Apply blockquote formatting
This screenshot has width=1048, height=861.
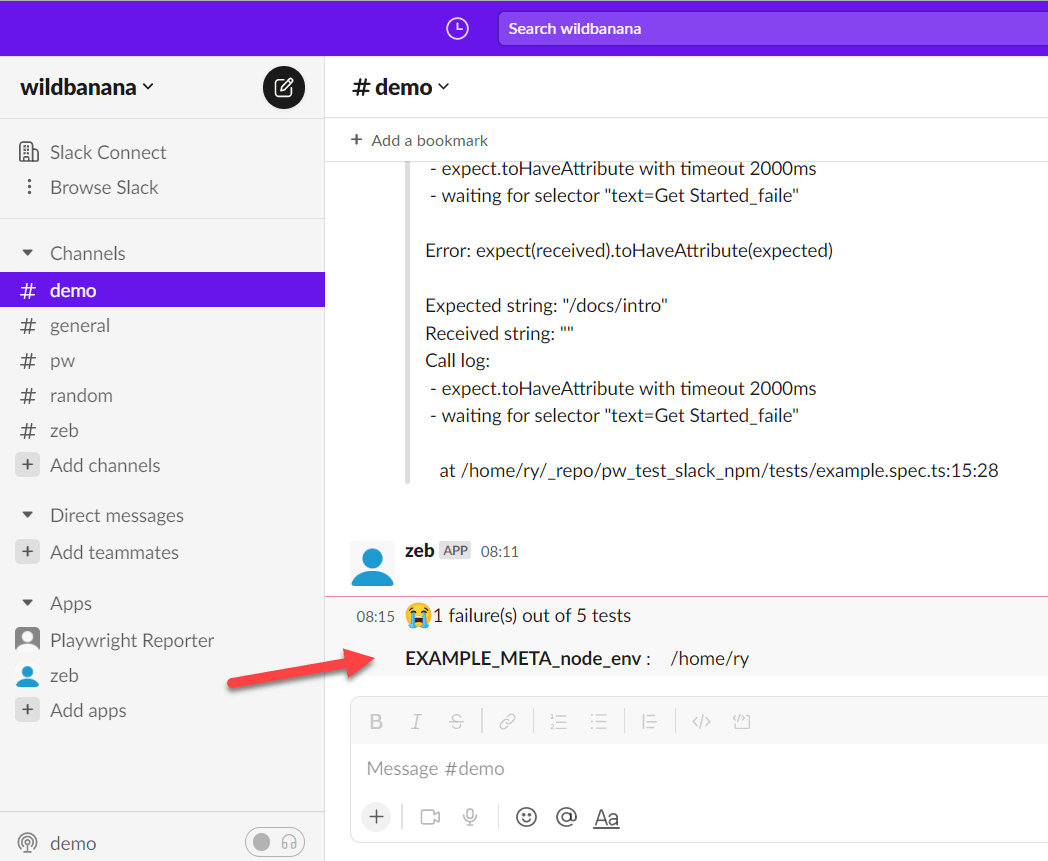click(x=649, y=721)
